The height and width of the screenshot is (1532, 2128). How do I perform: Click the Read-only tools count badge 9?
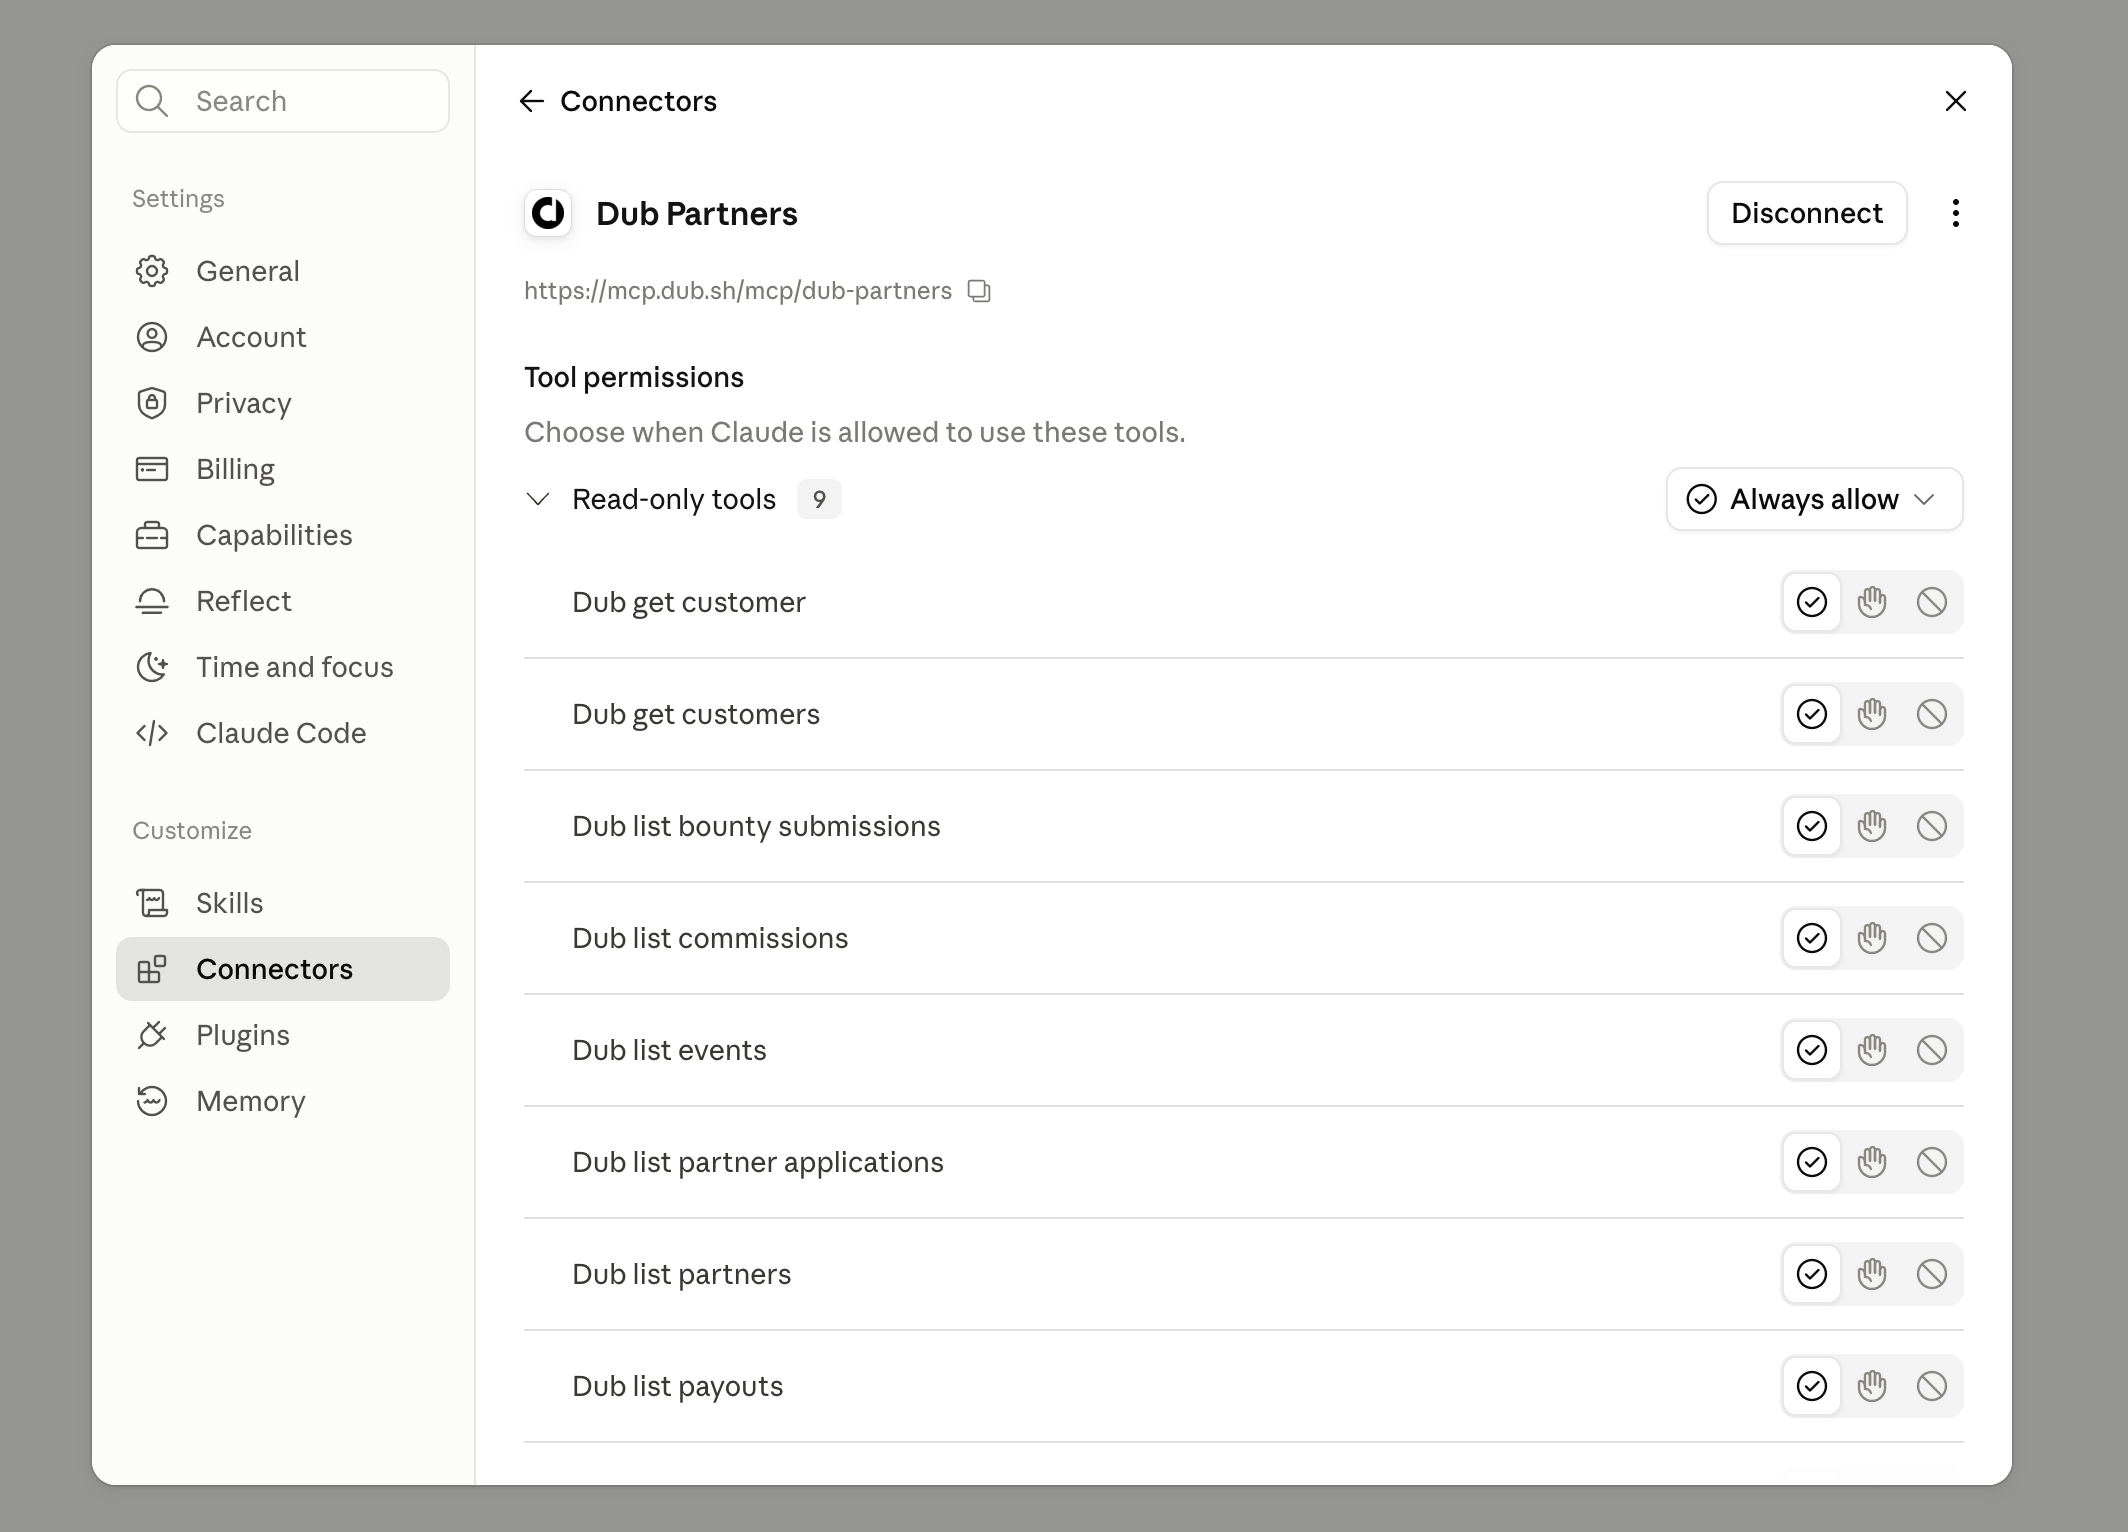pyautogui.click(x=819, y=499)
